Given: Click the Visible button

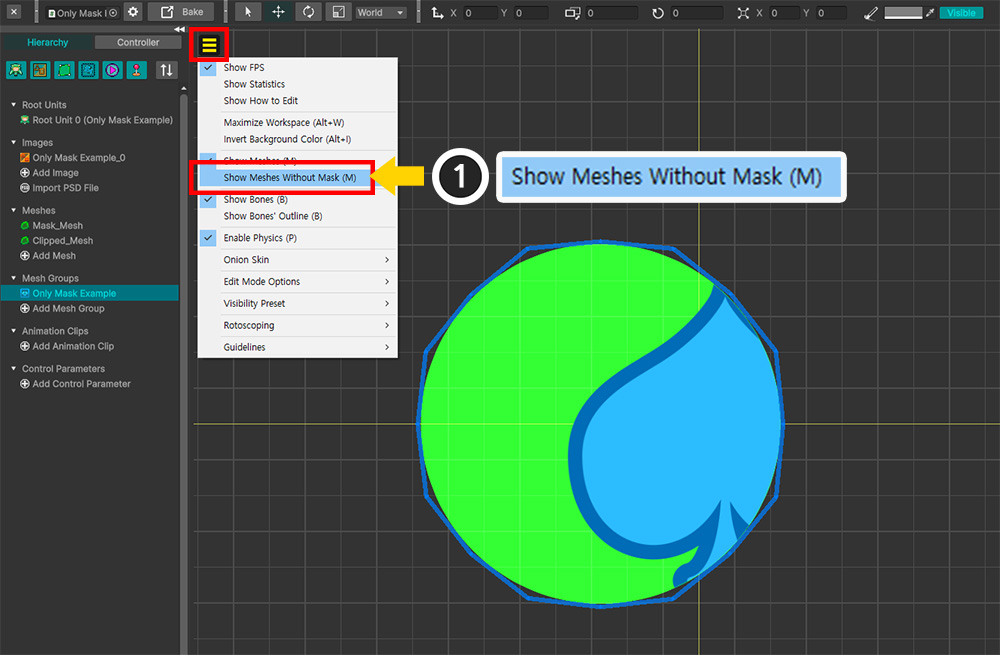Looking at the screenshot, I should pos(961,13).
